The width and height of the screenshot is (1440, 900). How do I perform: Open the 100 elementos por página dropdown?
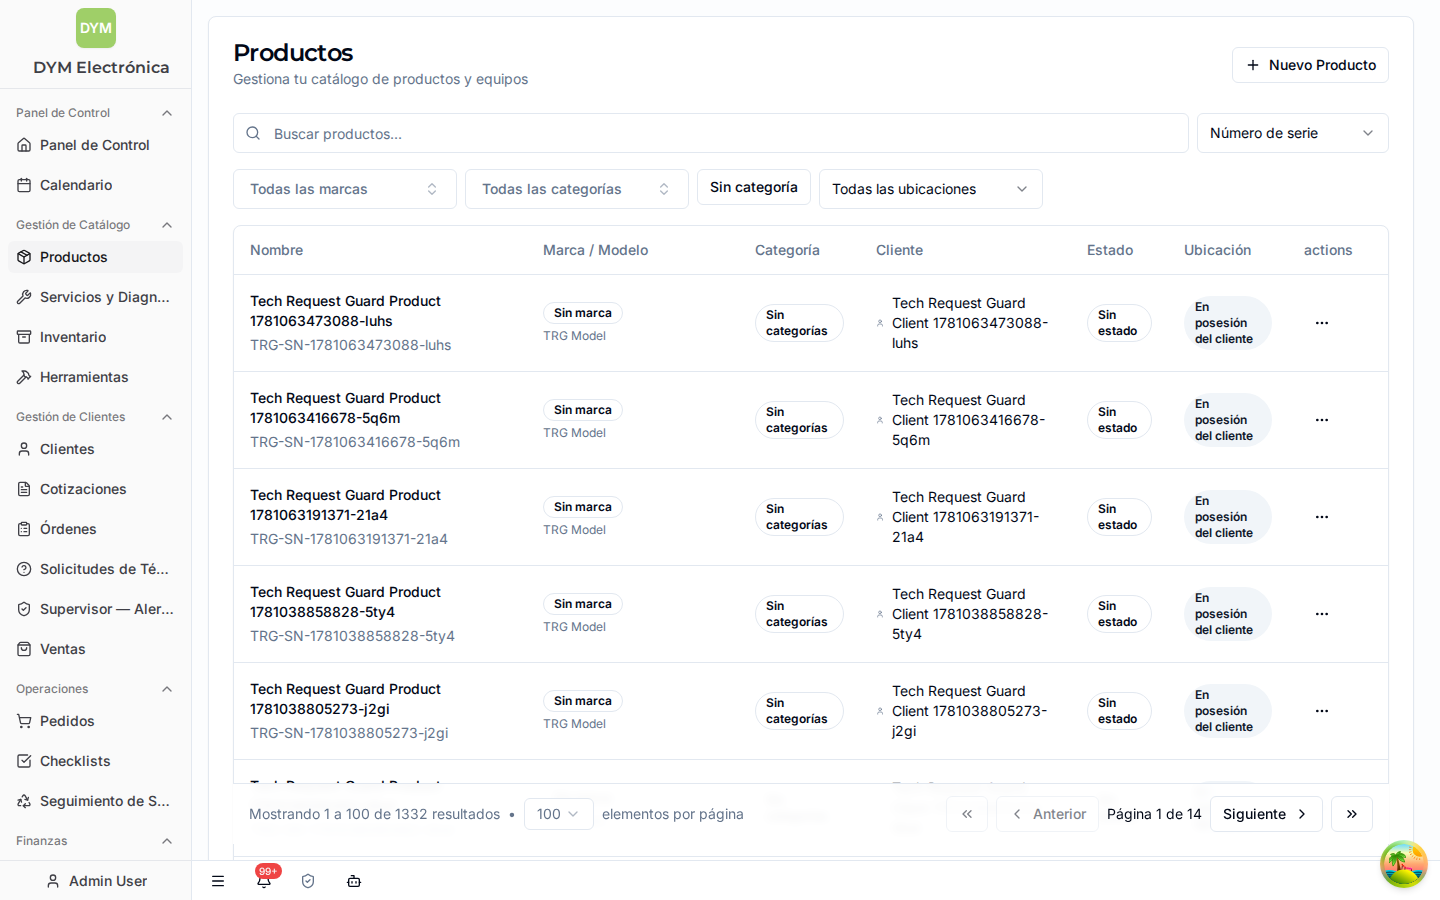click(558, 814)
